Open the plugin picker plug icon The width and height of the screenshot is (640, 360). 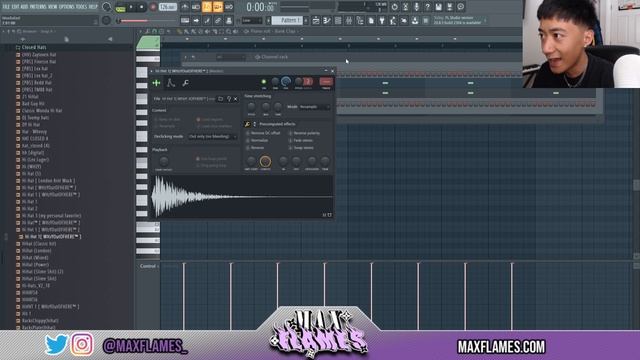pyautogui.click(x=382, y=20)
